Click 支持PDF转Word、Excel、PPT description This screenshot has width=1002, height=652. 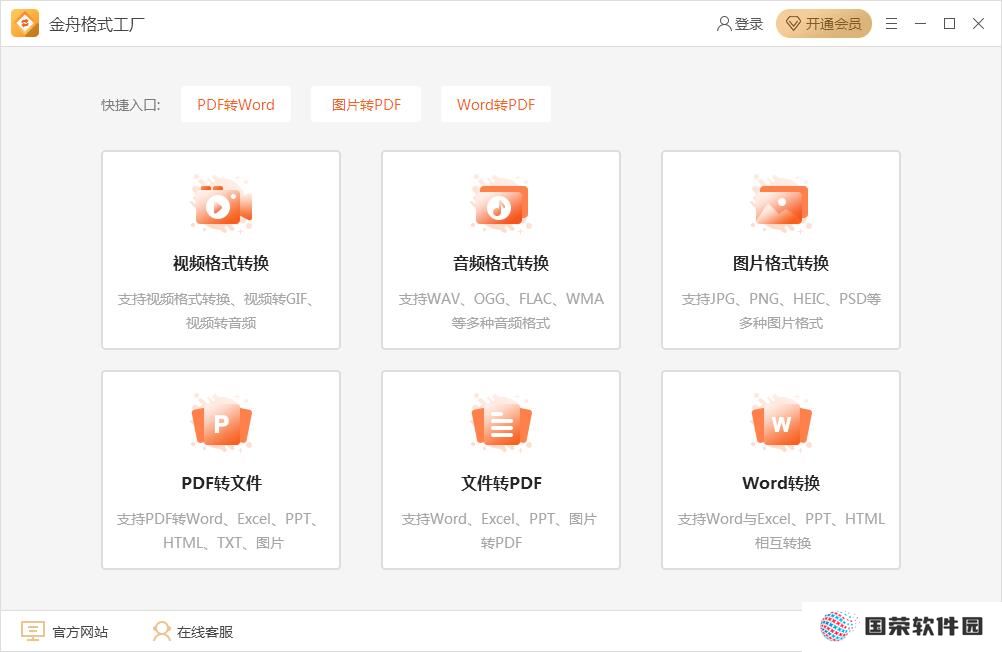tap(217, 519)
